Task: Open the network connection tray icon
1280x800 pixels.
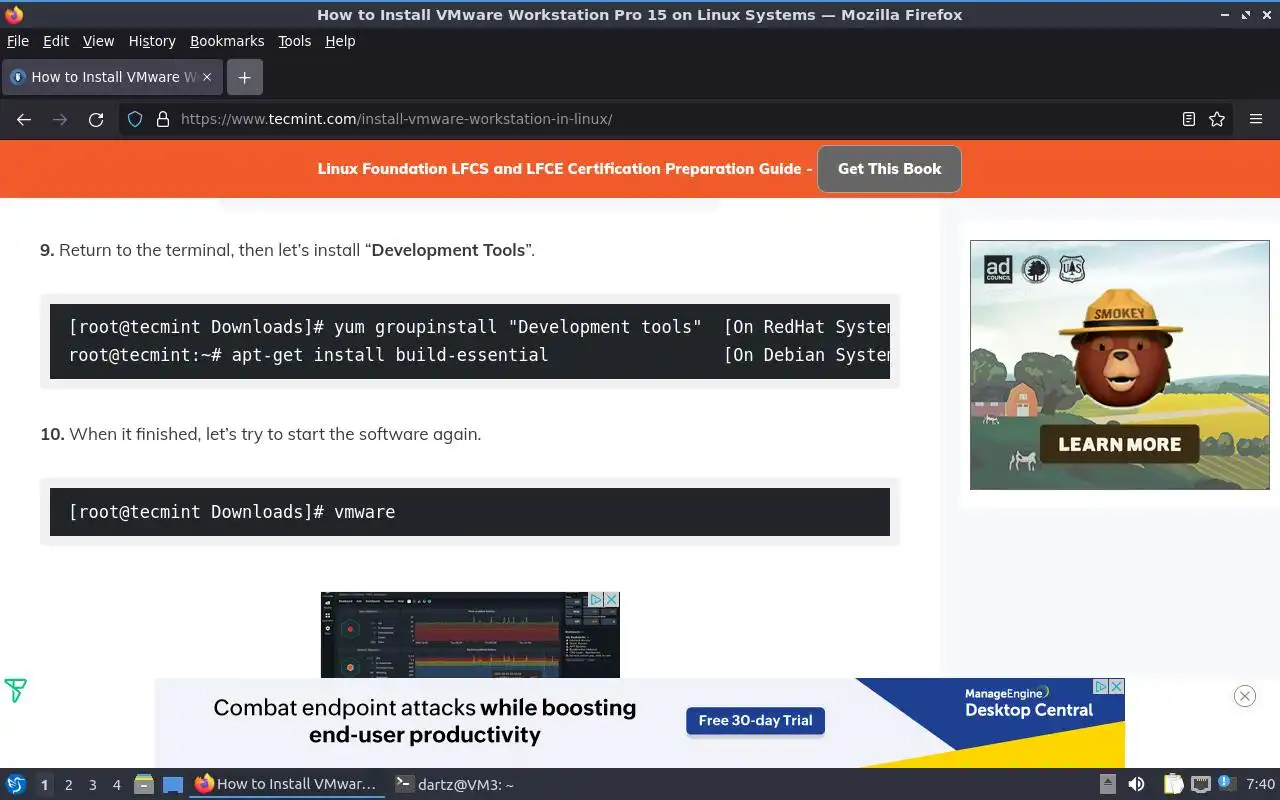Action: pos(1201,785)
